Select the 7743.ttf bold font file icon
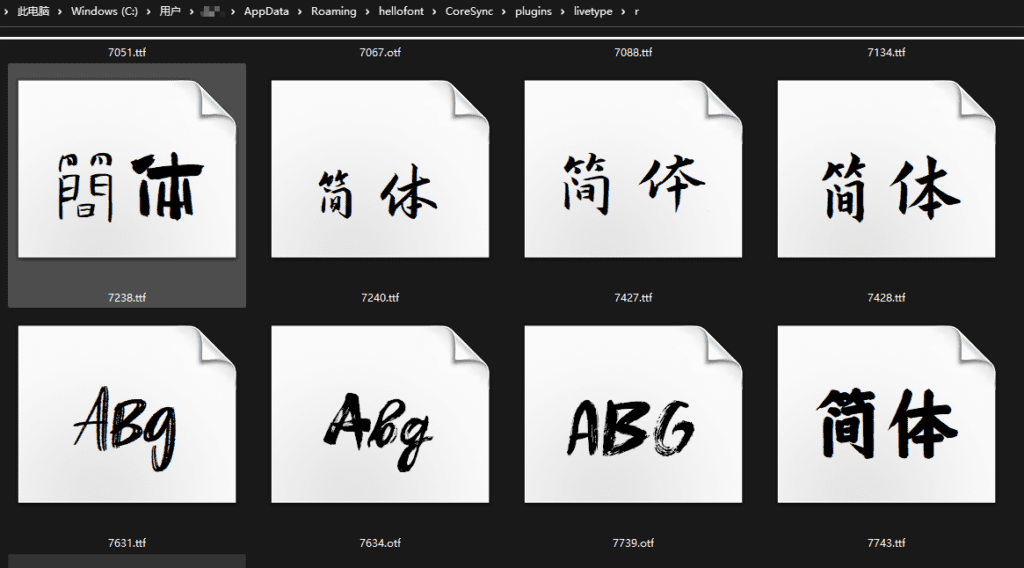The image size is (1024, 568). (886, 415)
